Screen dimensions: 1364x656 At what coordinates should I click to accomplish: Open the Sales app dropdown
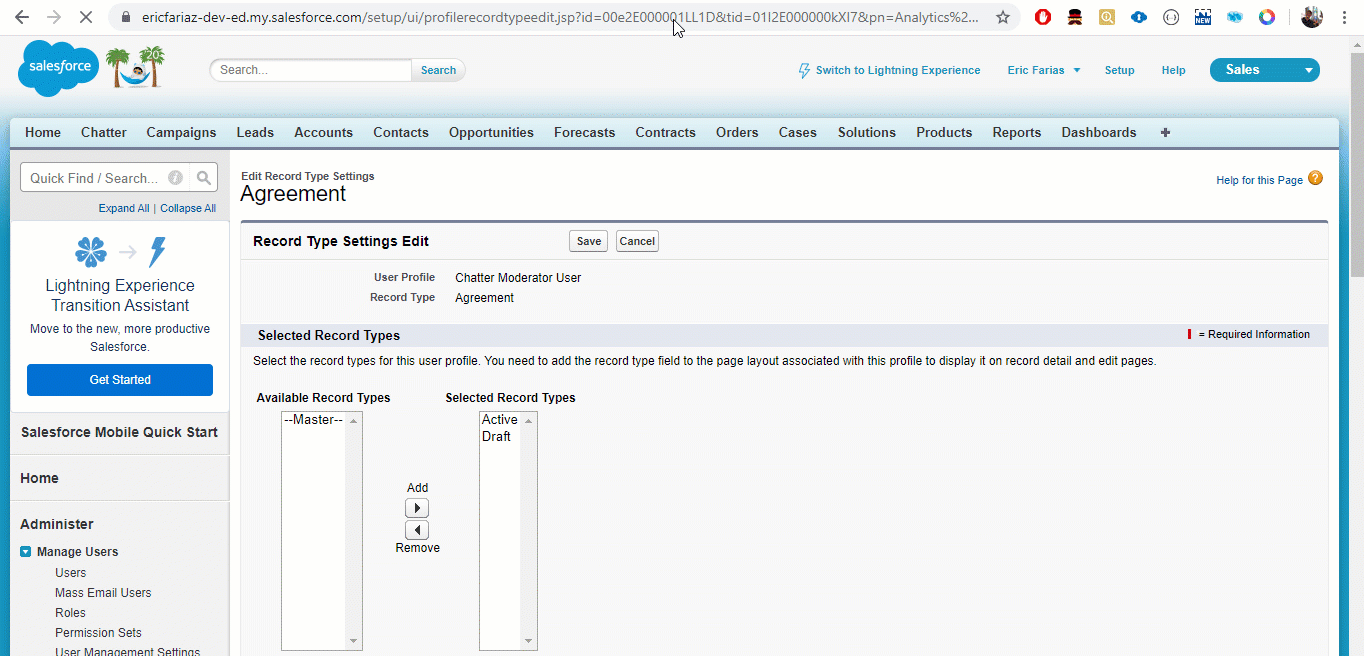click(x=1264, y=70)
